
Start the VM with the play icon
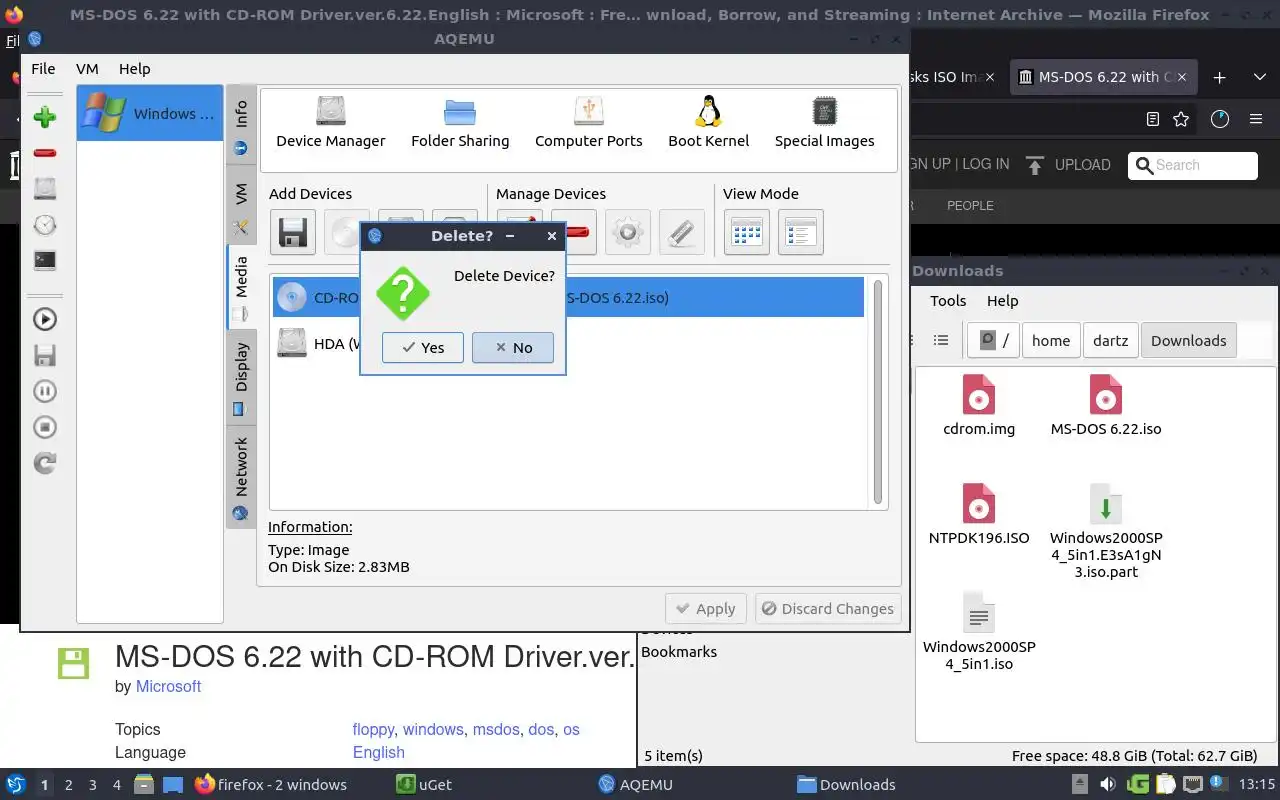point(44,319)
